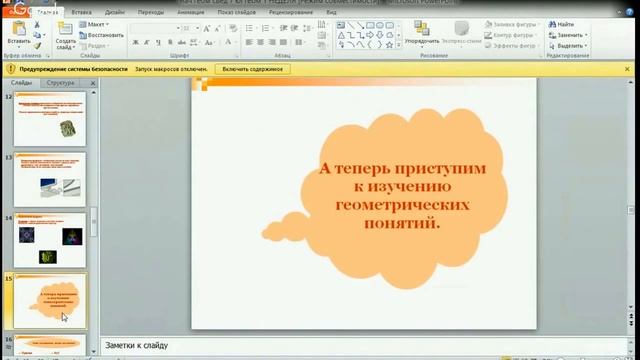Image resolution: width=640 pixels, height=360 pixels.
Task: Click the Включить содержимое button
Action: coord(253,69)
